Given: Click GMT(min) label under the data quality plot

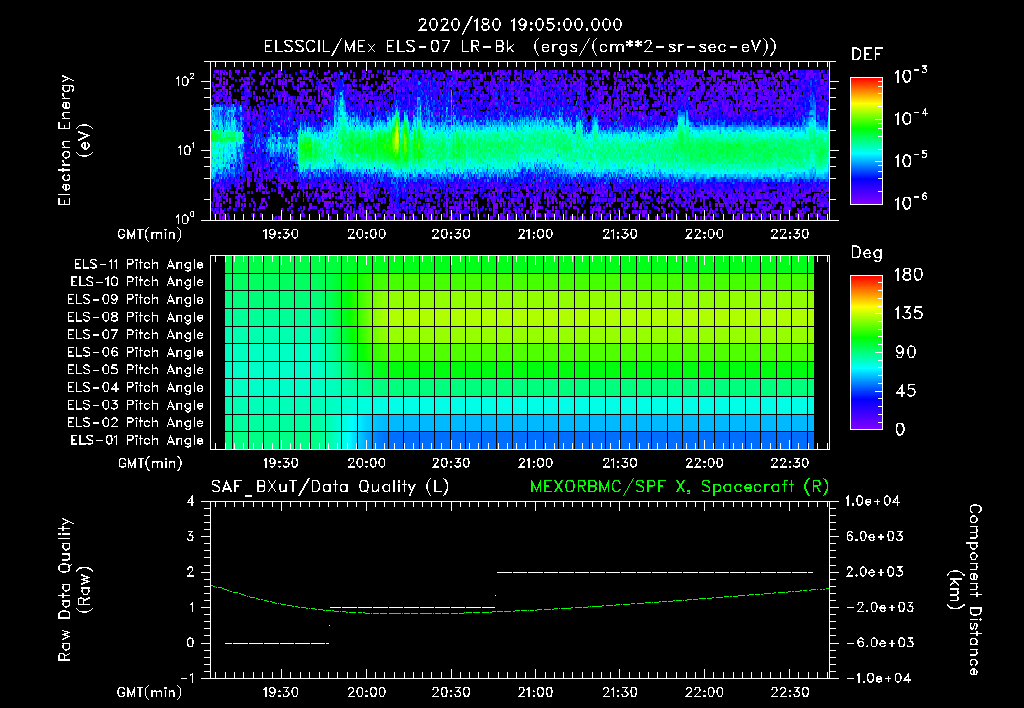Looking at the screenshot, I should click(150, 692).
